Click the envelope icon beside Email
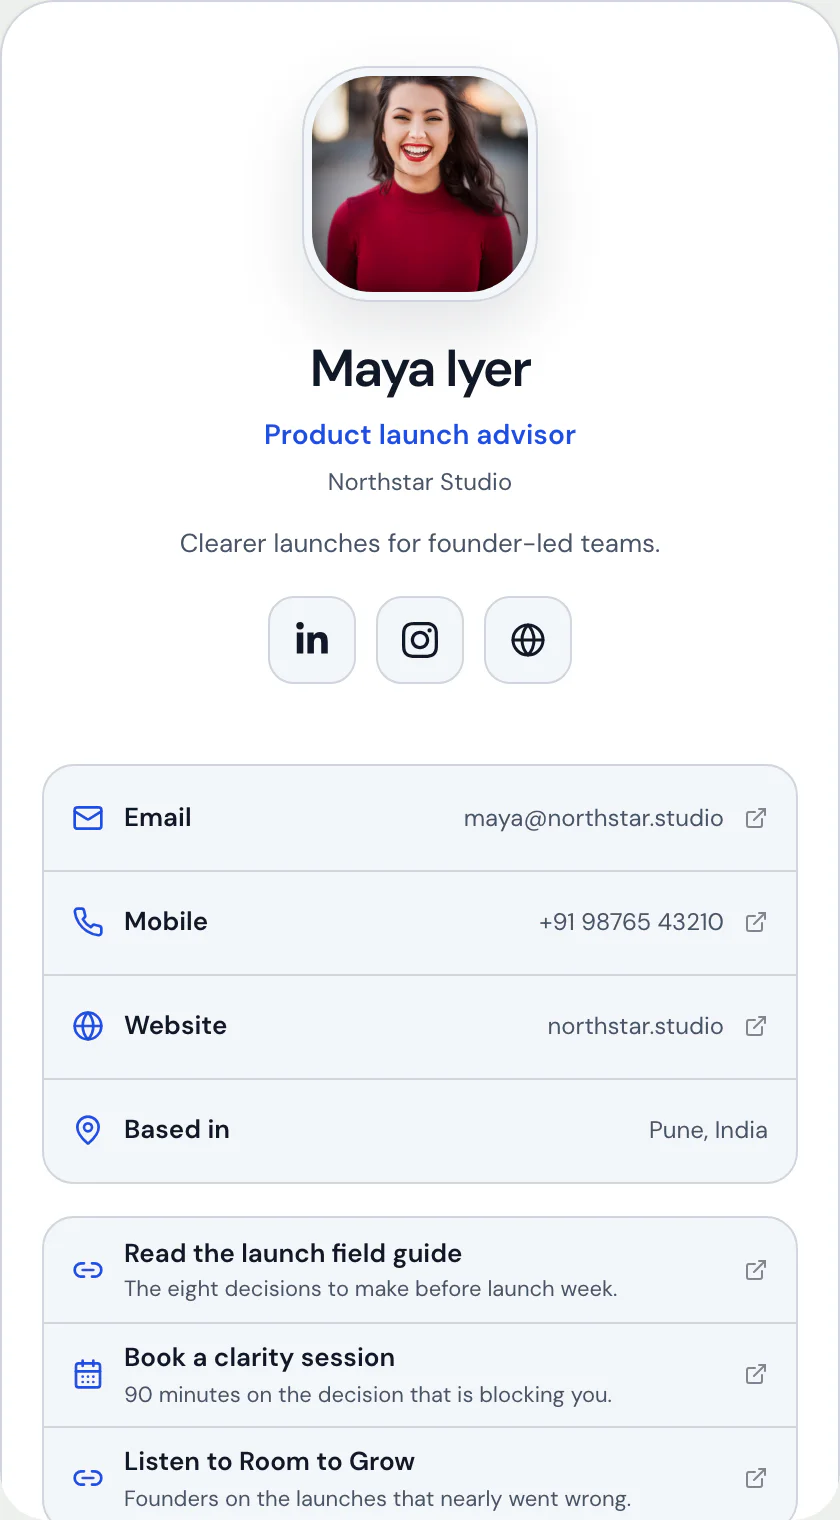 click(x=88, y=818)
